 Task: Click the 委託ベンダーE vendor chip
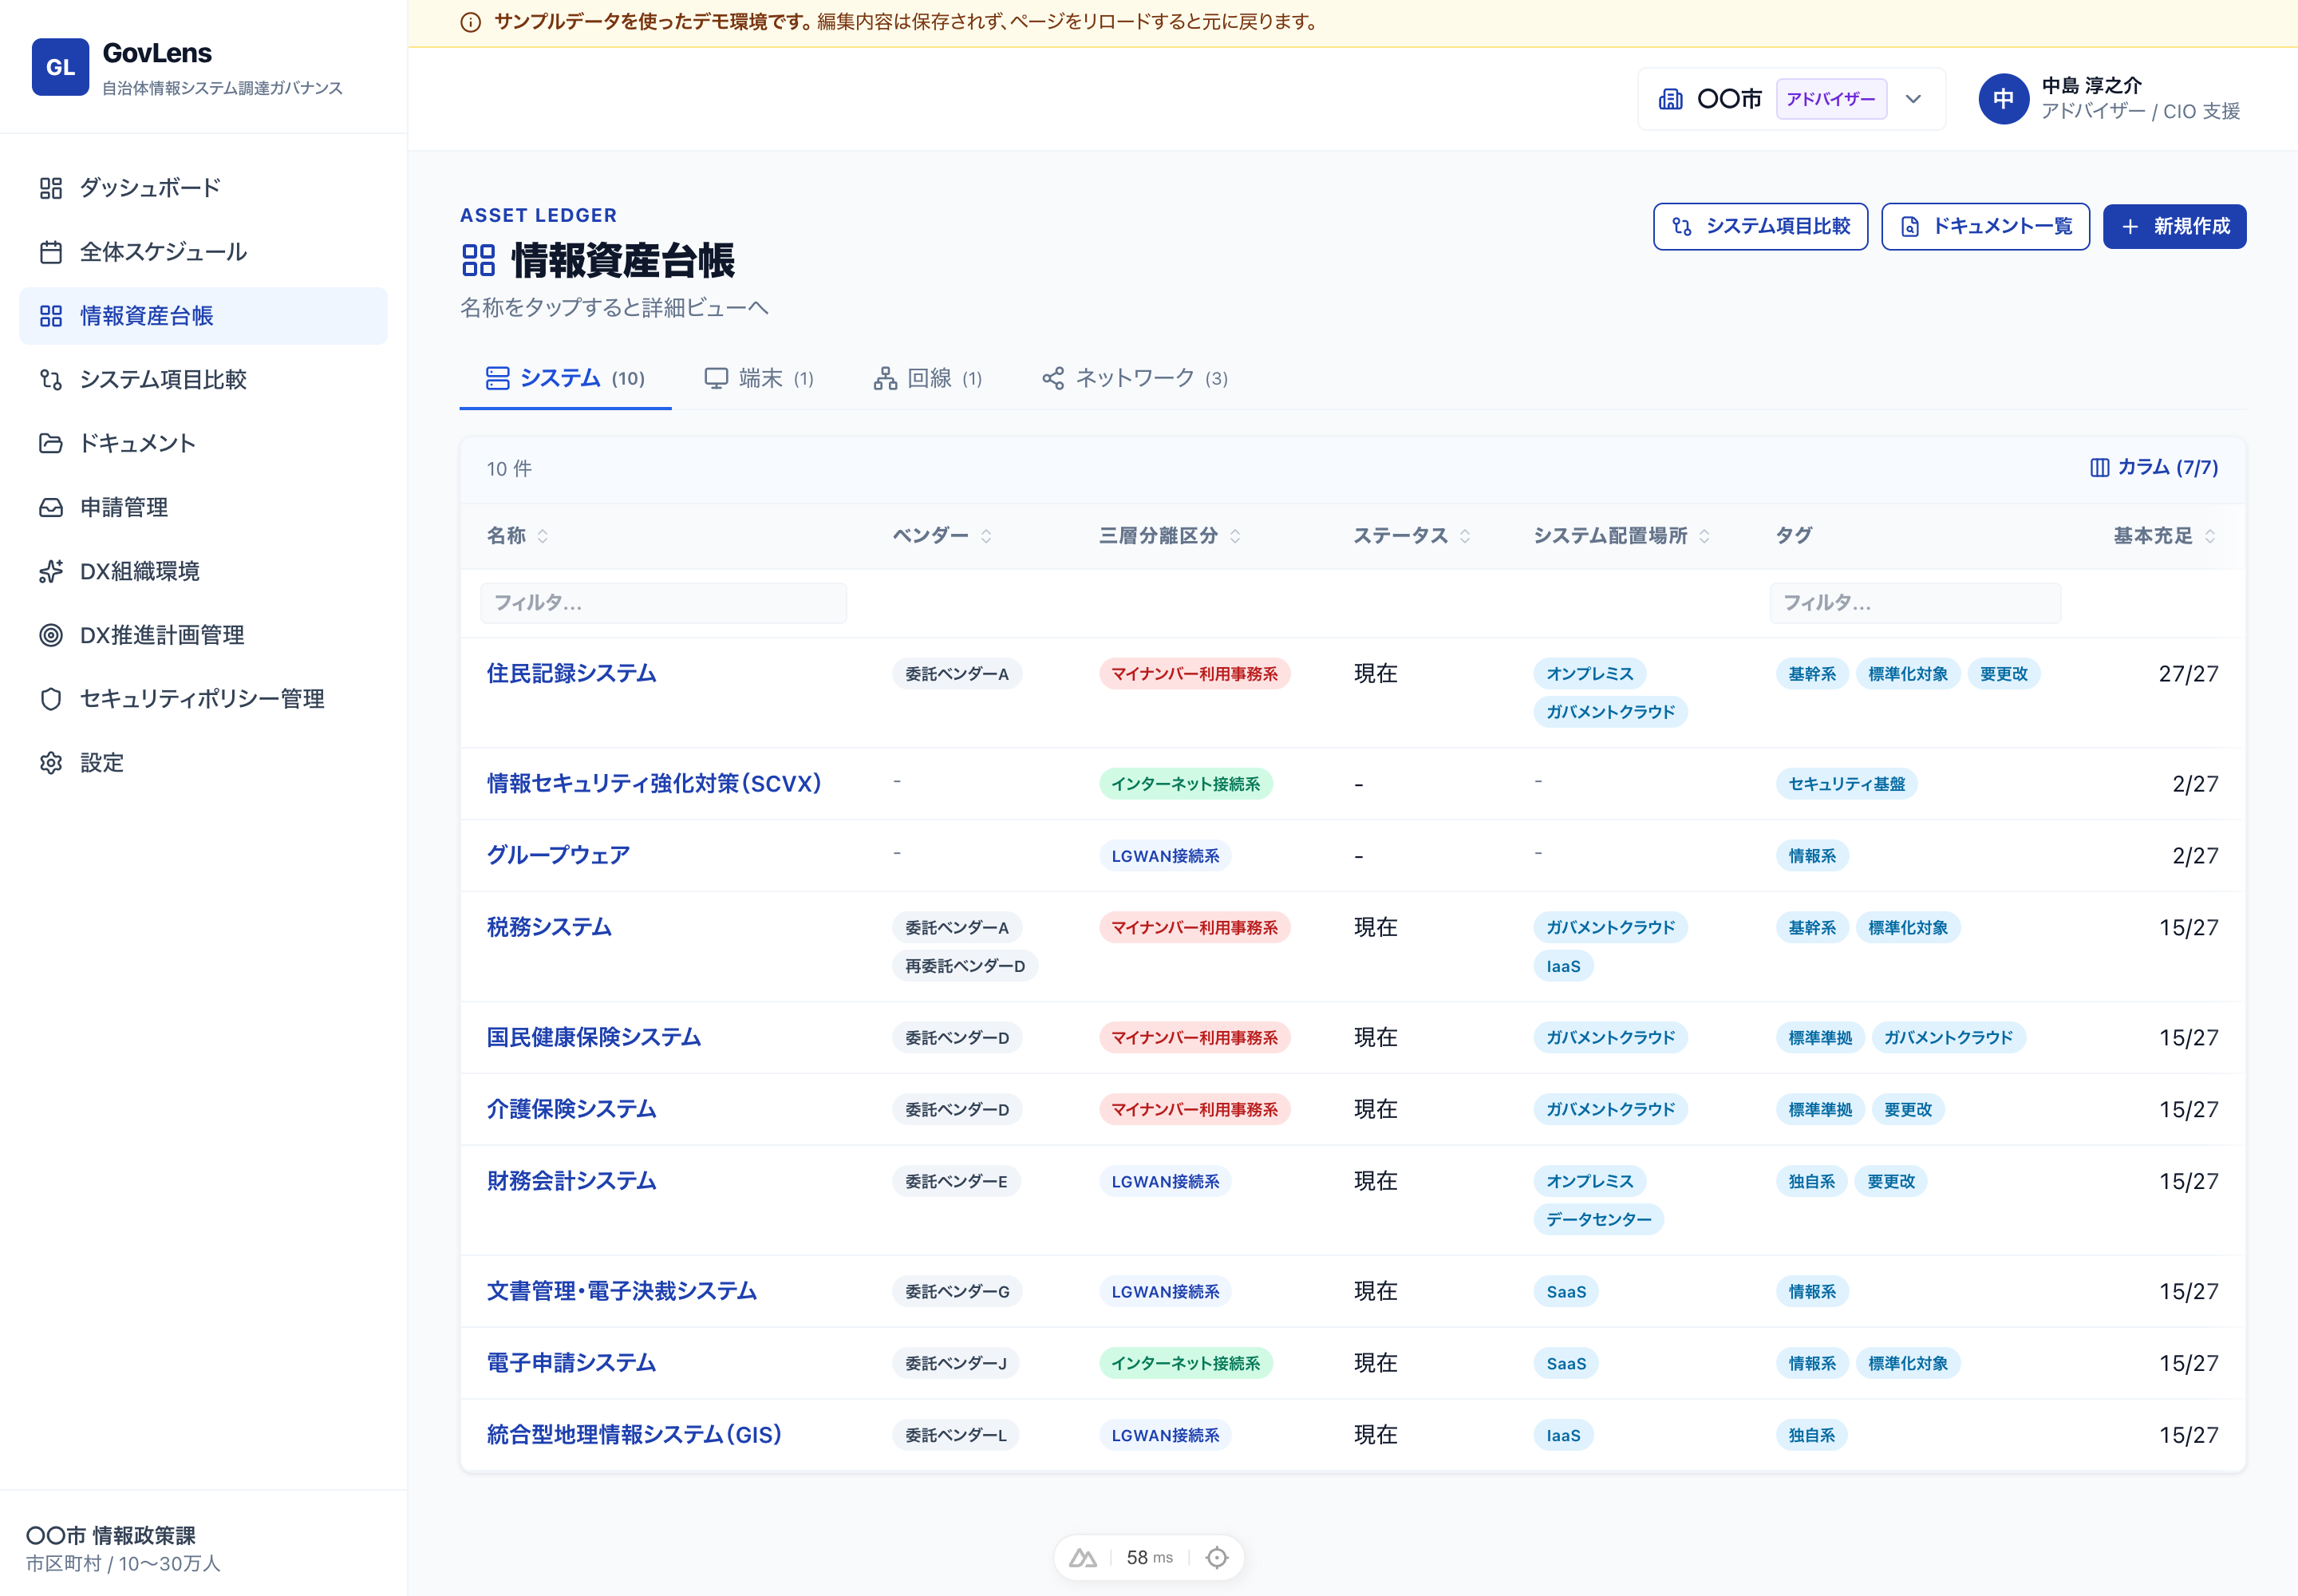[956, 1183]
